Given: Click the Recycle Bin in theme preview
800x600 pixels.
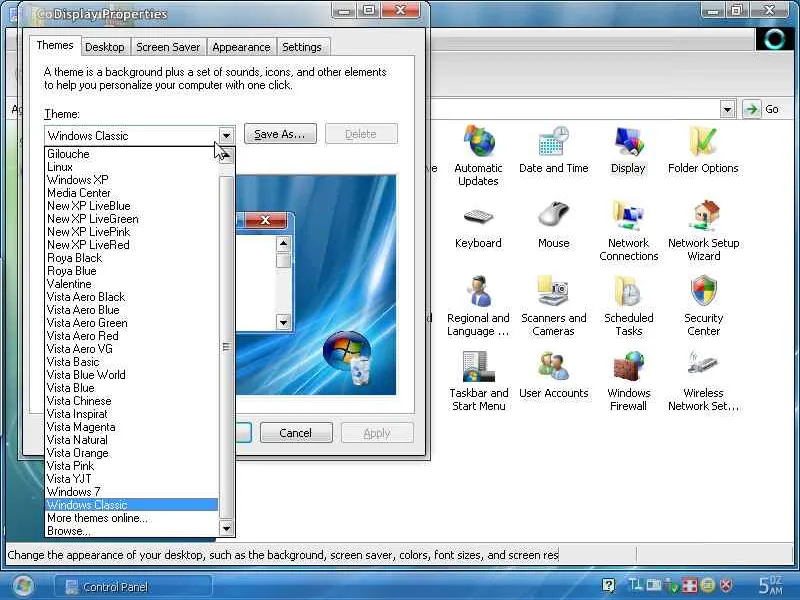Looking at the screenshot, I should 360,370.
